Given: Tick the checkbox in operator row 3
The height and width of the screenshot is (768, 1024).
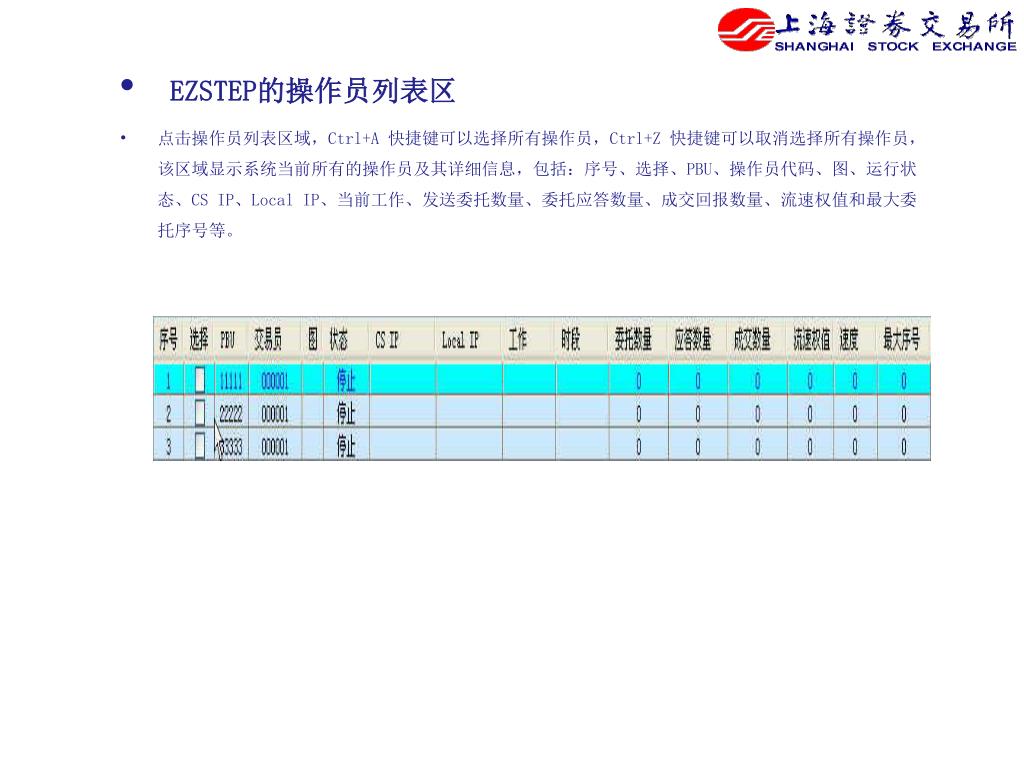Looking at the screenshot, I should click(200, 446).
